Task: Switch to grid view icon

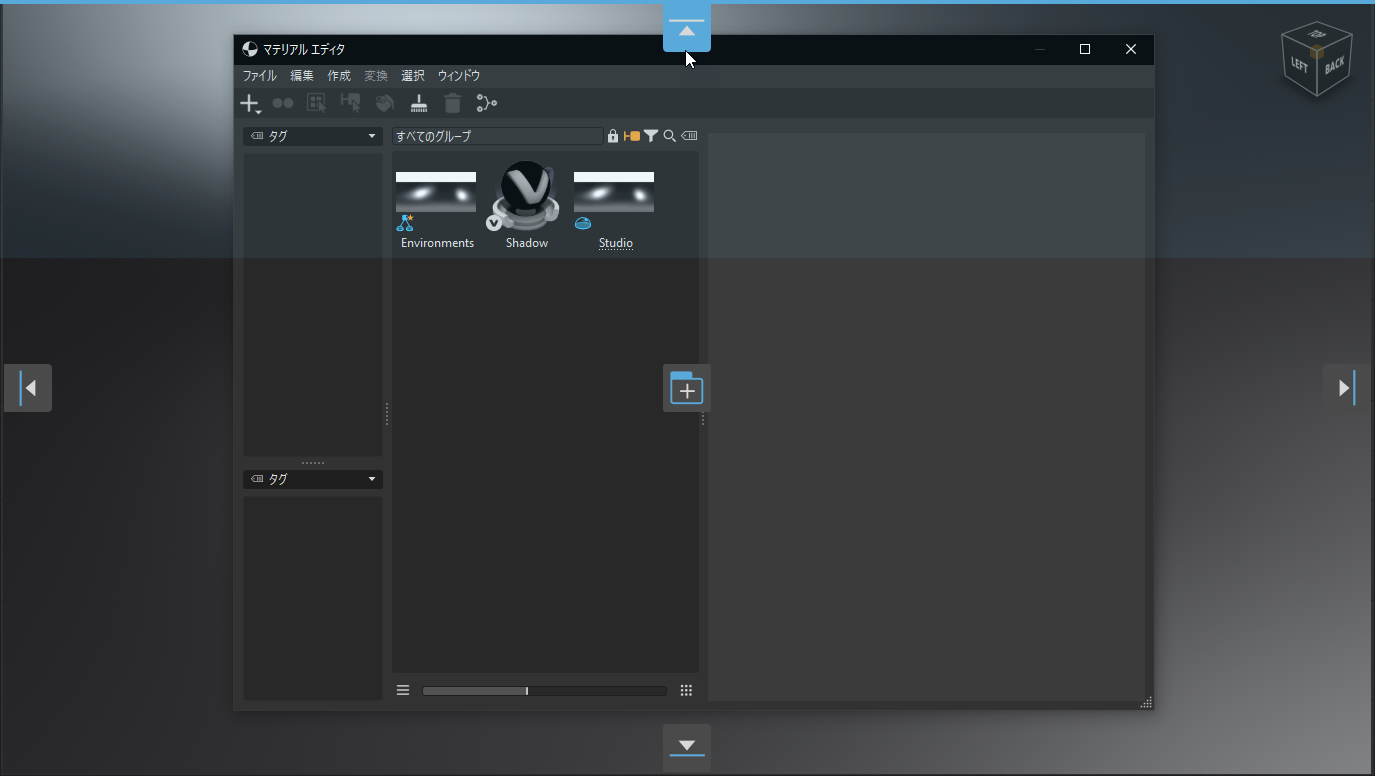Action: click(686, 690)
